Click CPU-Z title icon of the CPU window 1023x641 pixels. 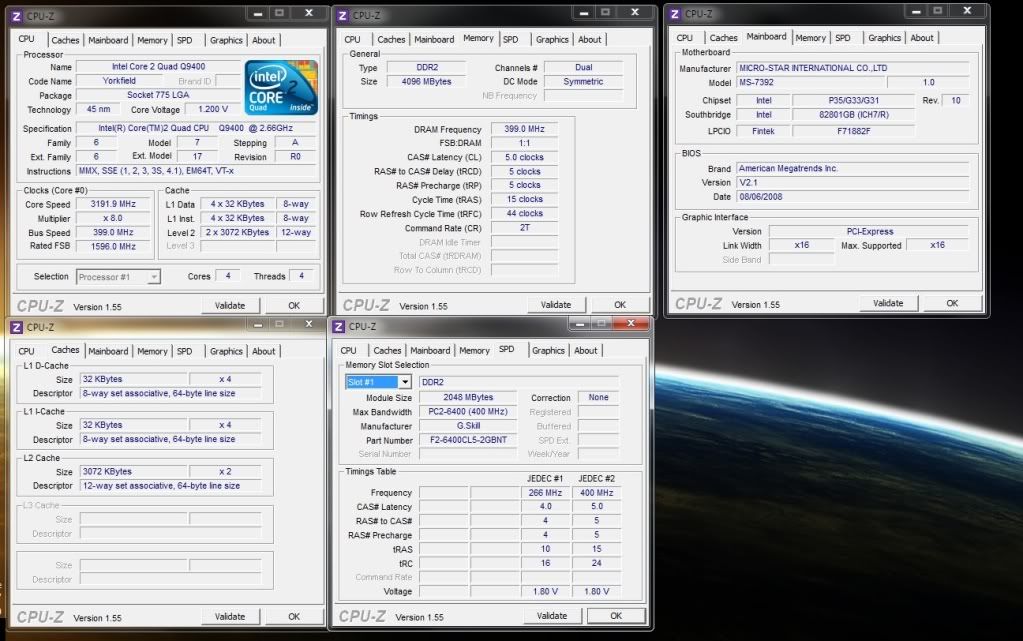click(x=16, y=15)
